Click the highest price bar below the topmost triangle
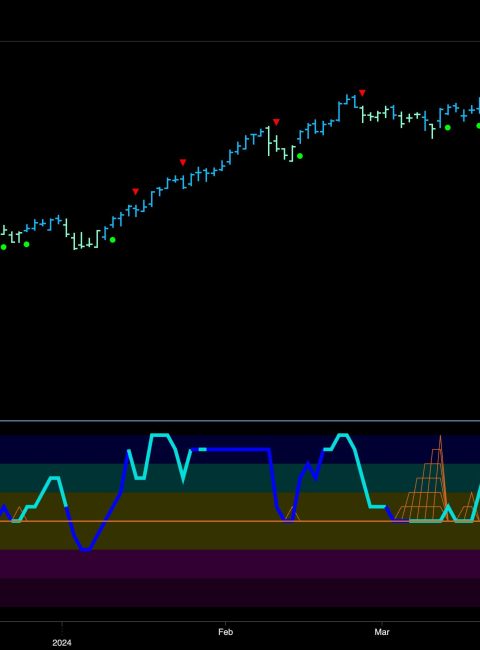The width and height of the screenshot is (480, 650). [x=354, y=100]
